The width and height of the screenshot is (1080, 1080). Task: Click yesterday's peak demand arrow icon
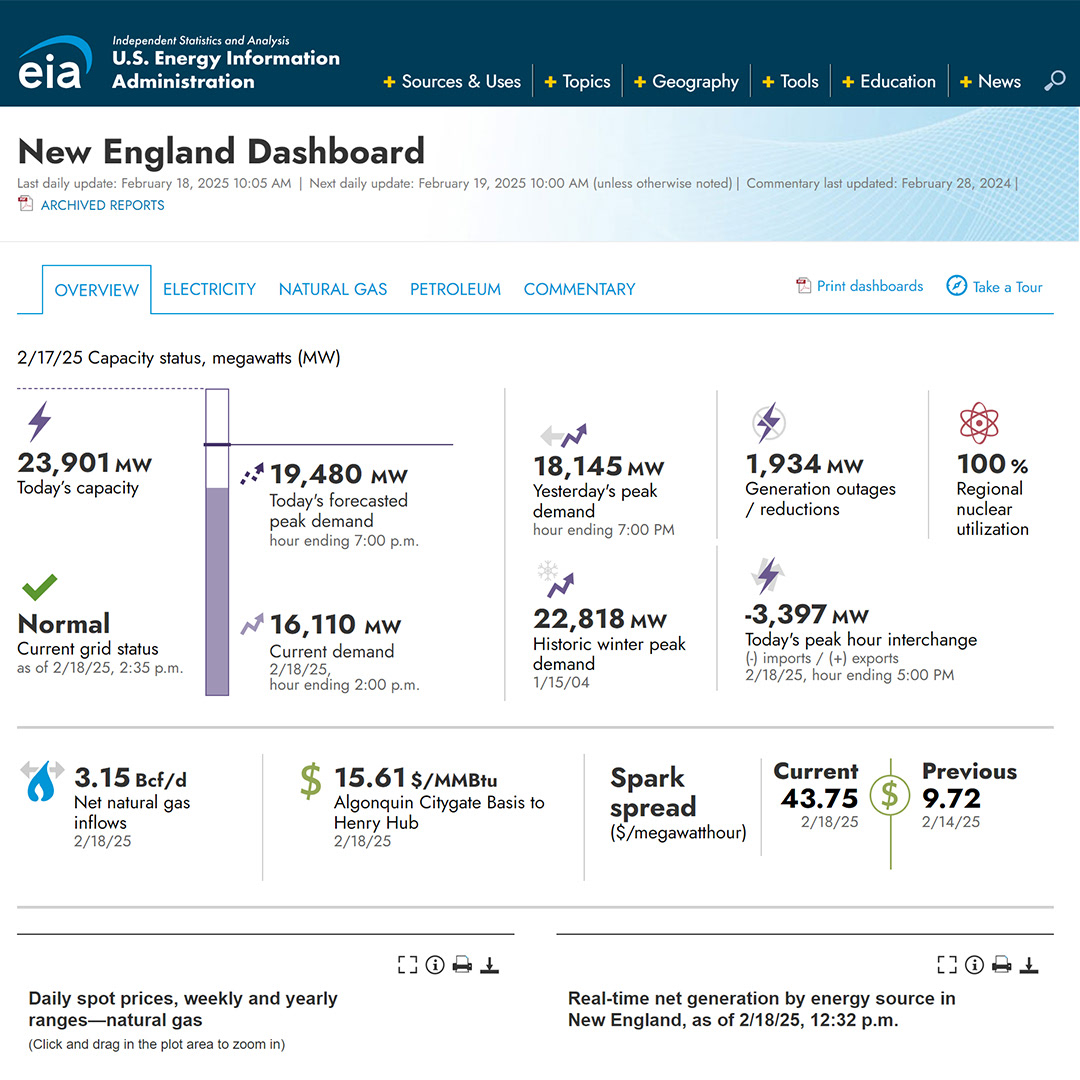pos(564,435)
